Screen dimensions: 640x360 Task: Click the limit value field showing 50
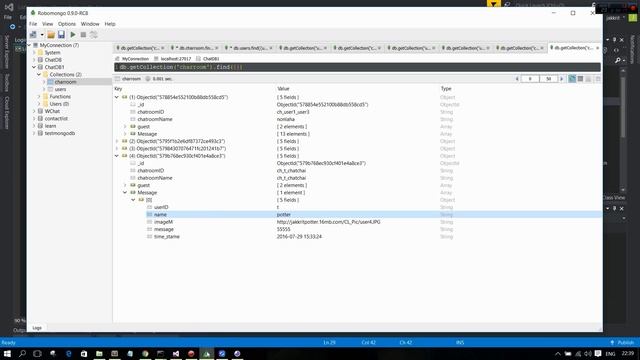(549, 79)
